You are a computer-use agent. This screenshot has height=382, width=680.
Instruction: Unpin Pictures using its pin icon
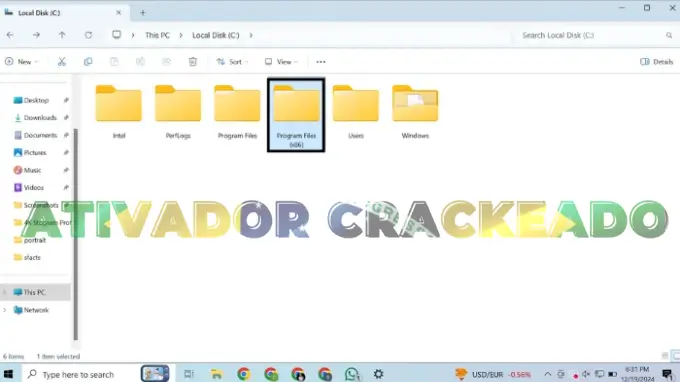tap(66, 153)
